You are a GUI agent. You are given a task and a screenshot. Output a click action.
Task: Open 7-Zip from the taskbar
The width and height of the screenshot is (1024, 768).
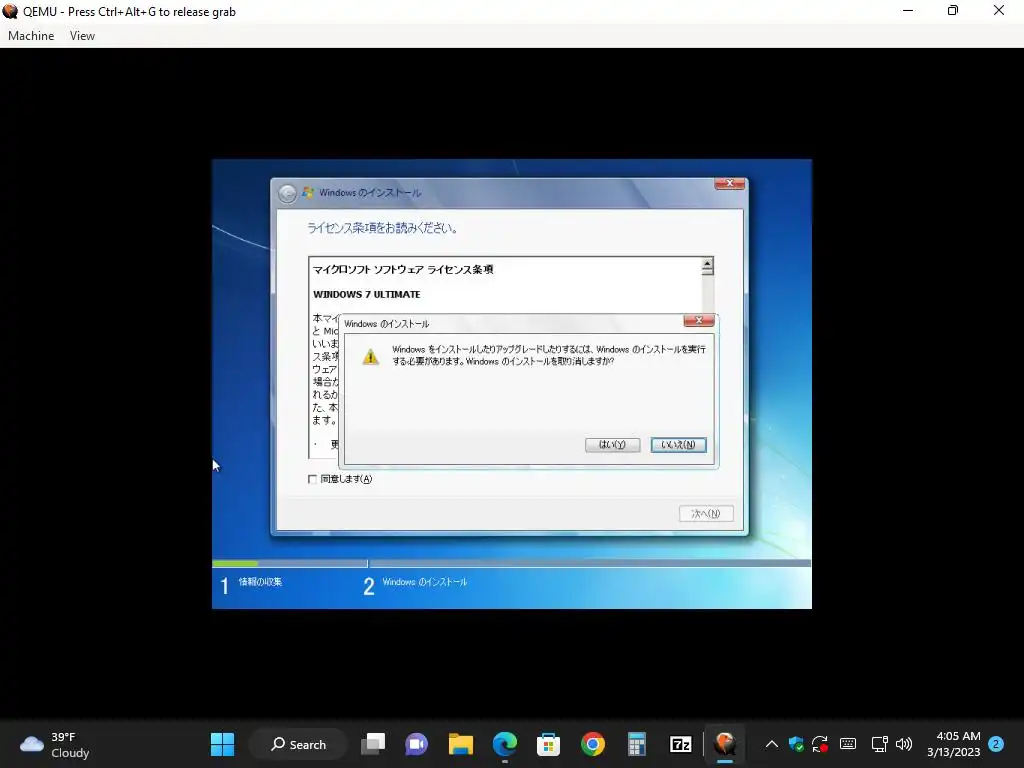point(680,744)
